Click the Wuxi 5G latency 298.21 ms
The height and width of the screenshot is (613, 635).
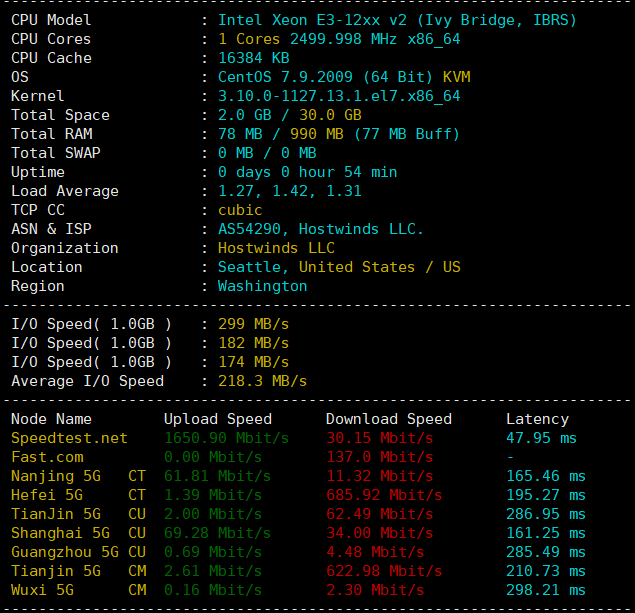545,590
